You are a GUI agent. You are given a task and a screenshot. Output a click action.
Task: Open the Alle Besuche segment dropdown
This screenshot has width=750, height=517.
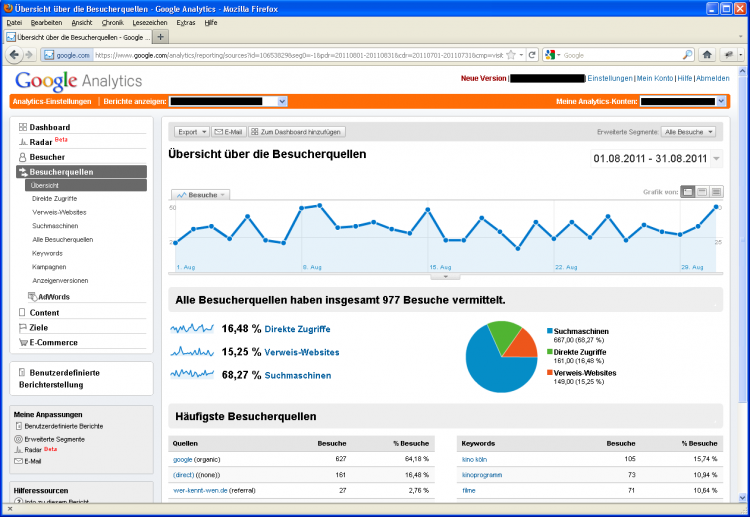[690, 131]
